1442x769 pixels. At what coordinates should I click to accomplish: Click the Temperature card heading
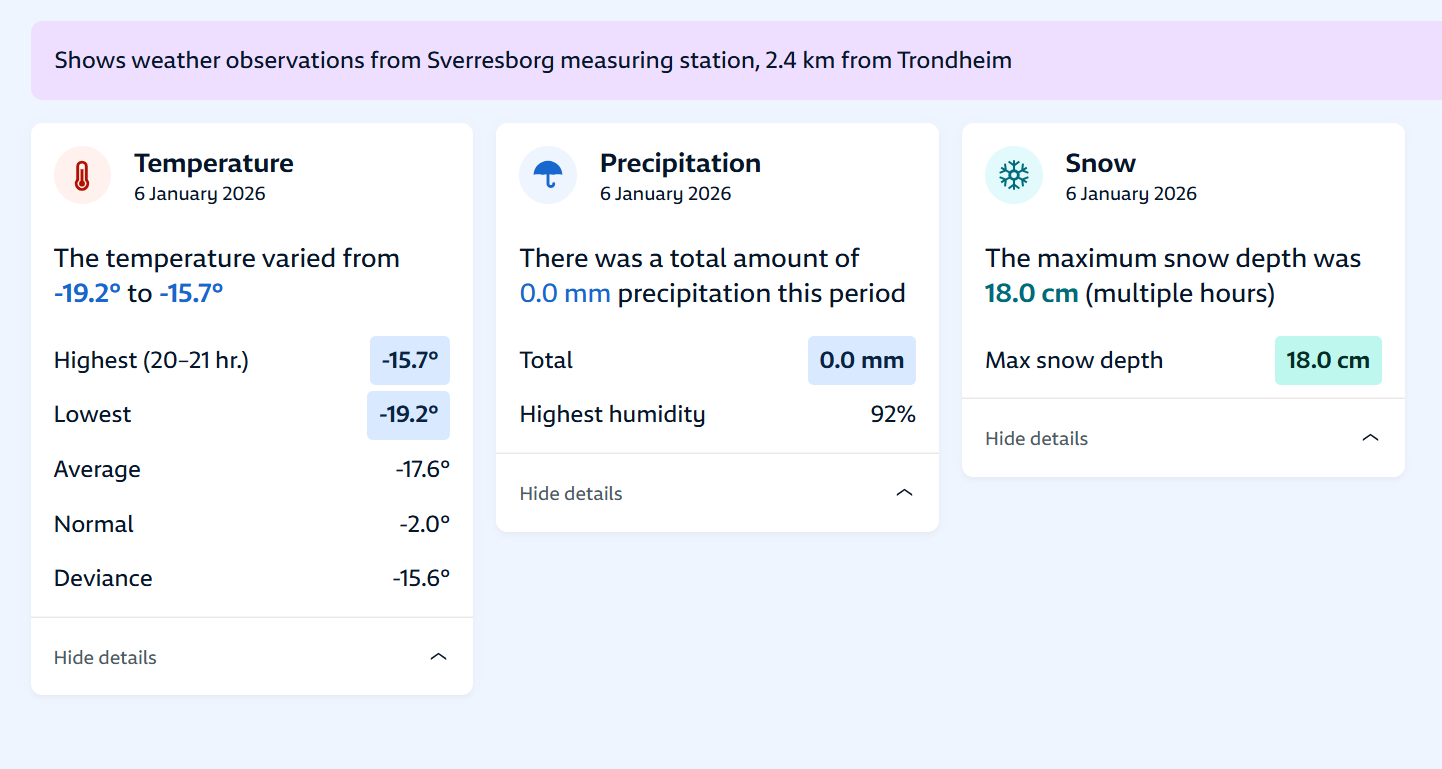(214, 163)
